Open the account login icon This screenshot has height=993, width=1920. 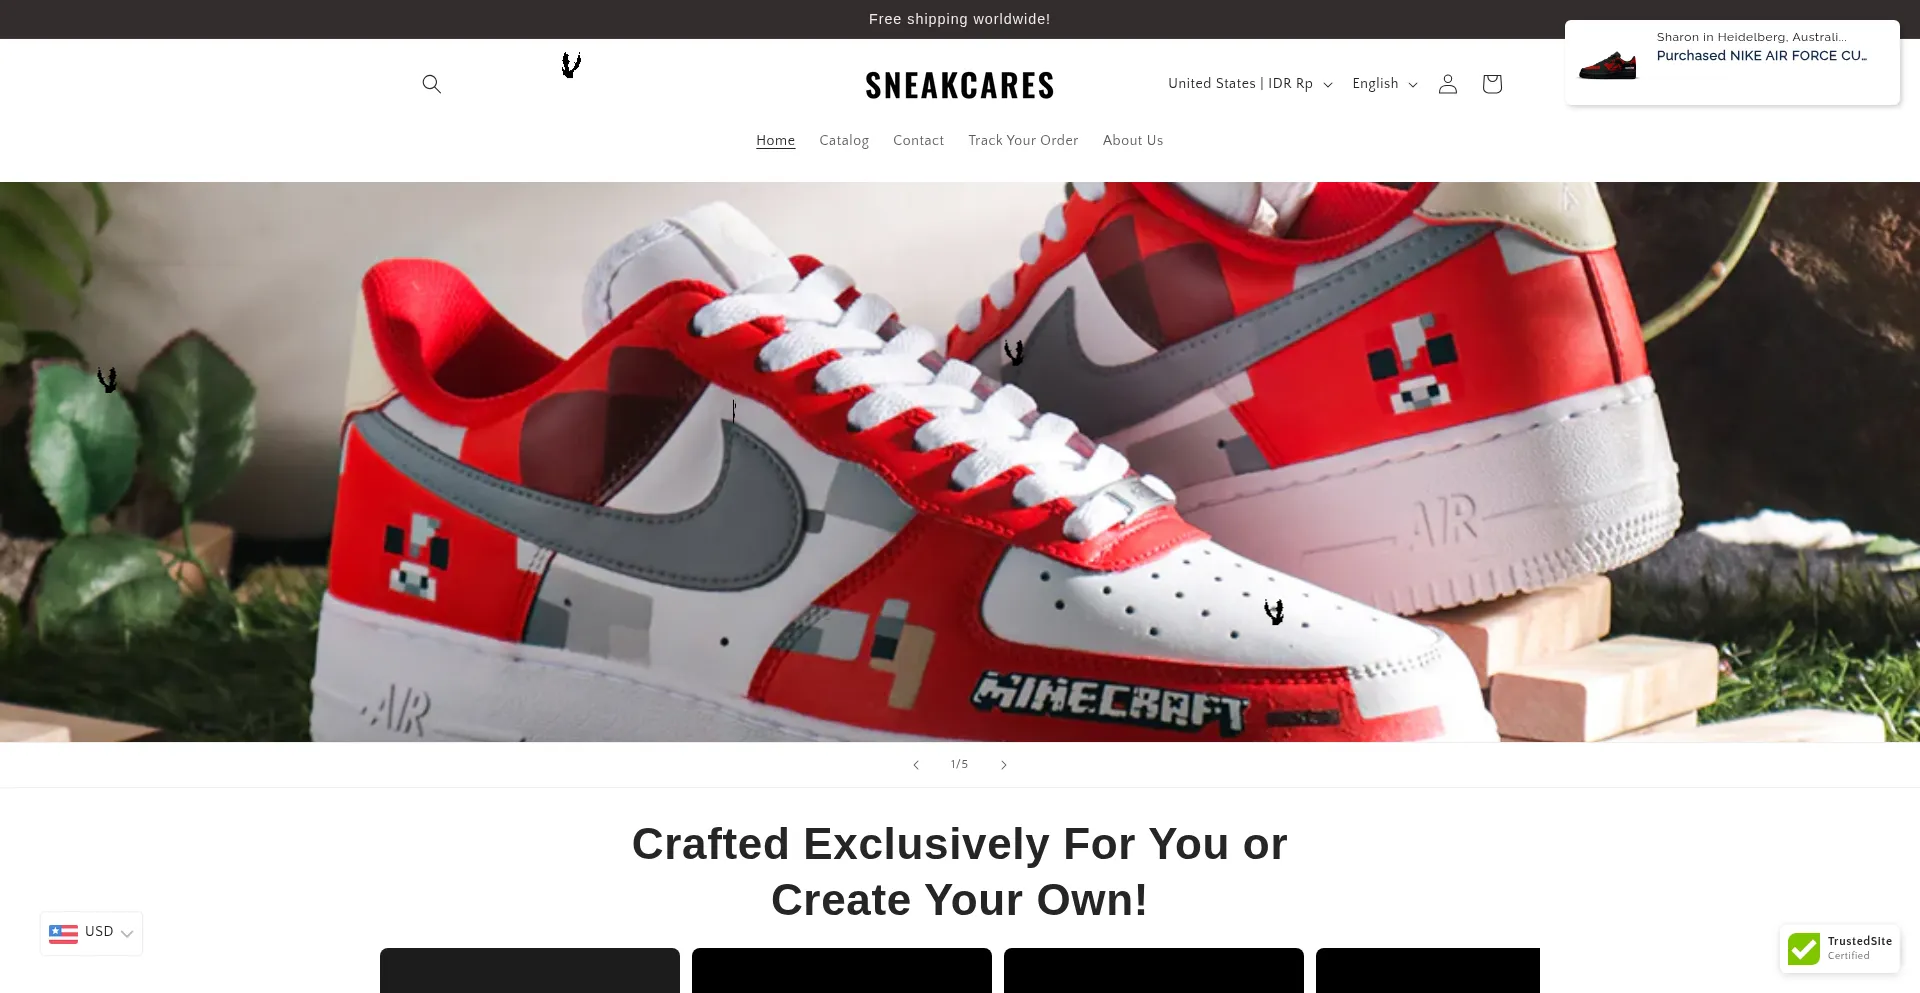pyautogui.click(x=1447, y=84)
